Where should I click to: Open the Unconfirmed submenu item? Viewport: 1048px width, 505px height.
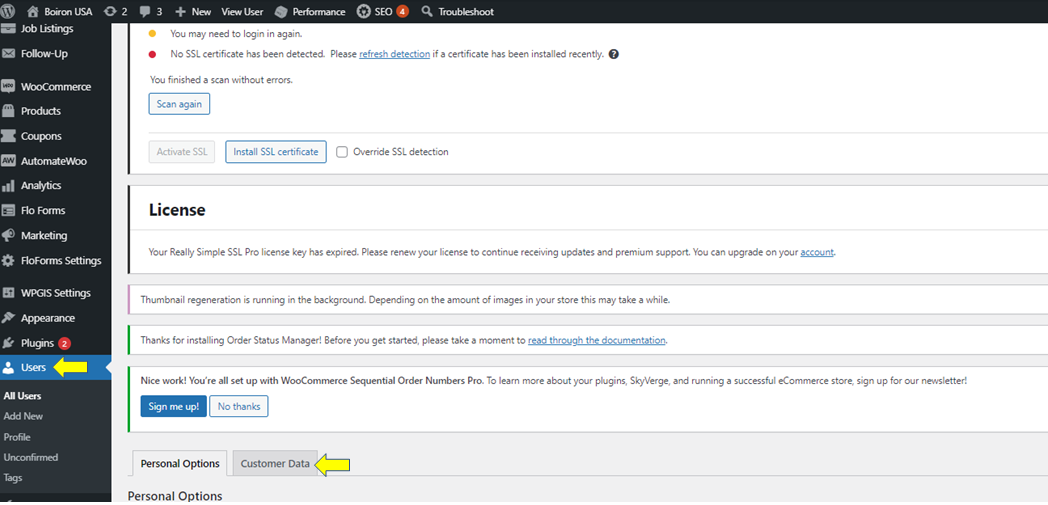pyautogui.click(x=31, y=458)
